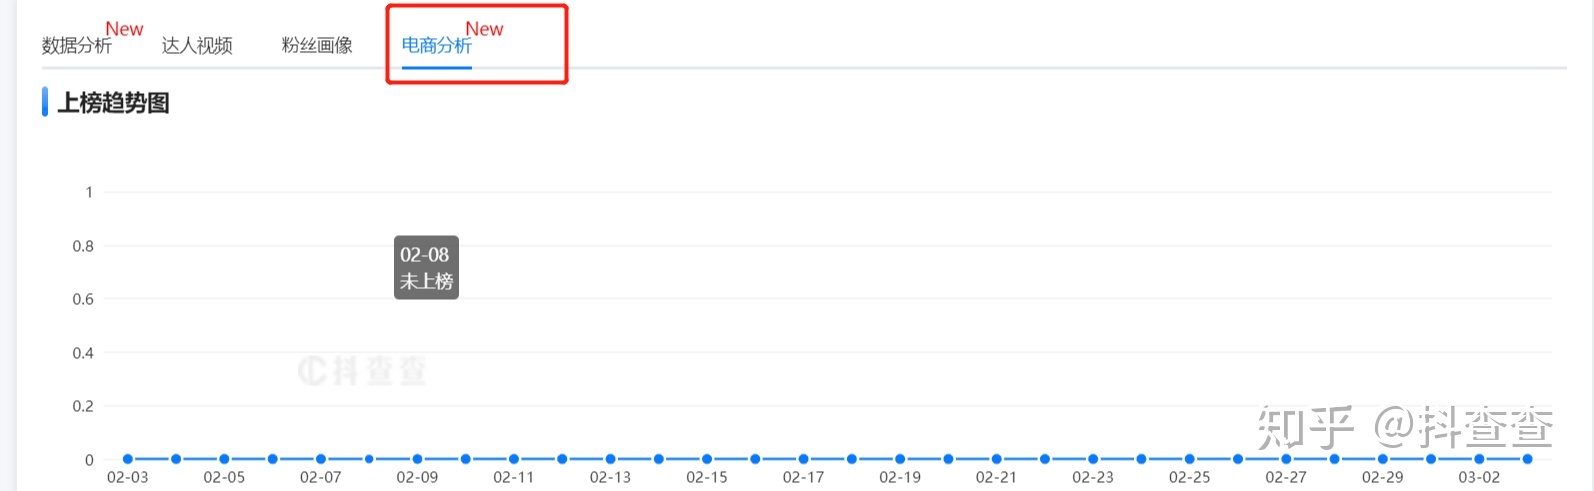The height and width of the screenshot is (491, 1594).
Task: Click the data point above 02-05
Action: coord(224,459)
